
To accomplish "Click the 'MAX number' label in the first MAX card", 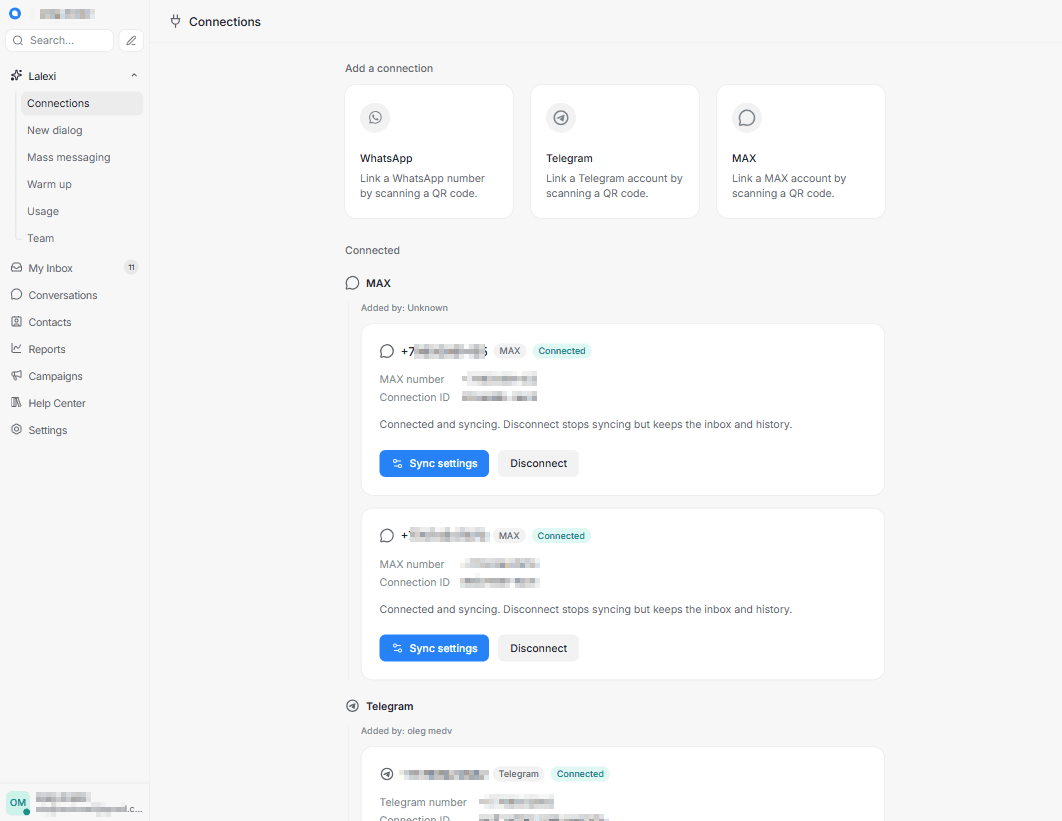I will (412, 379).
